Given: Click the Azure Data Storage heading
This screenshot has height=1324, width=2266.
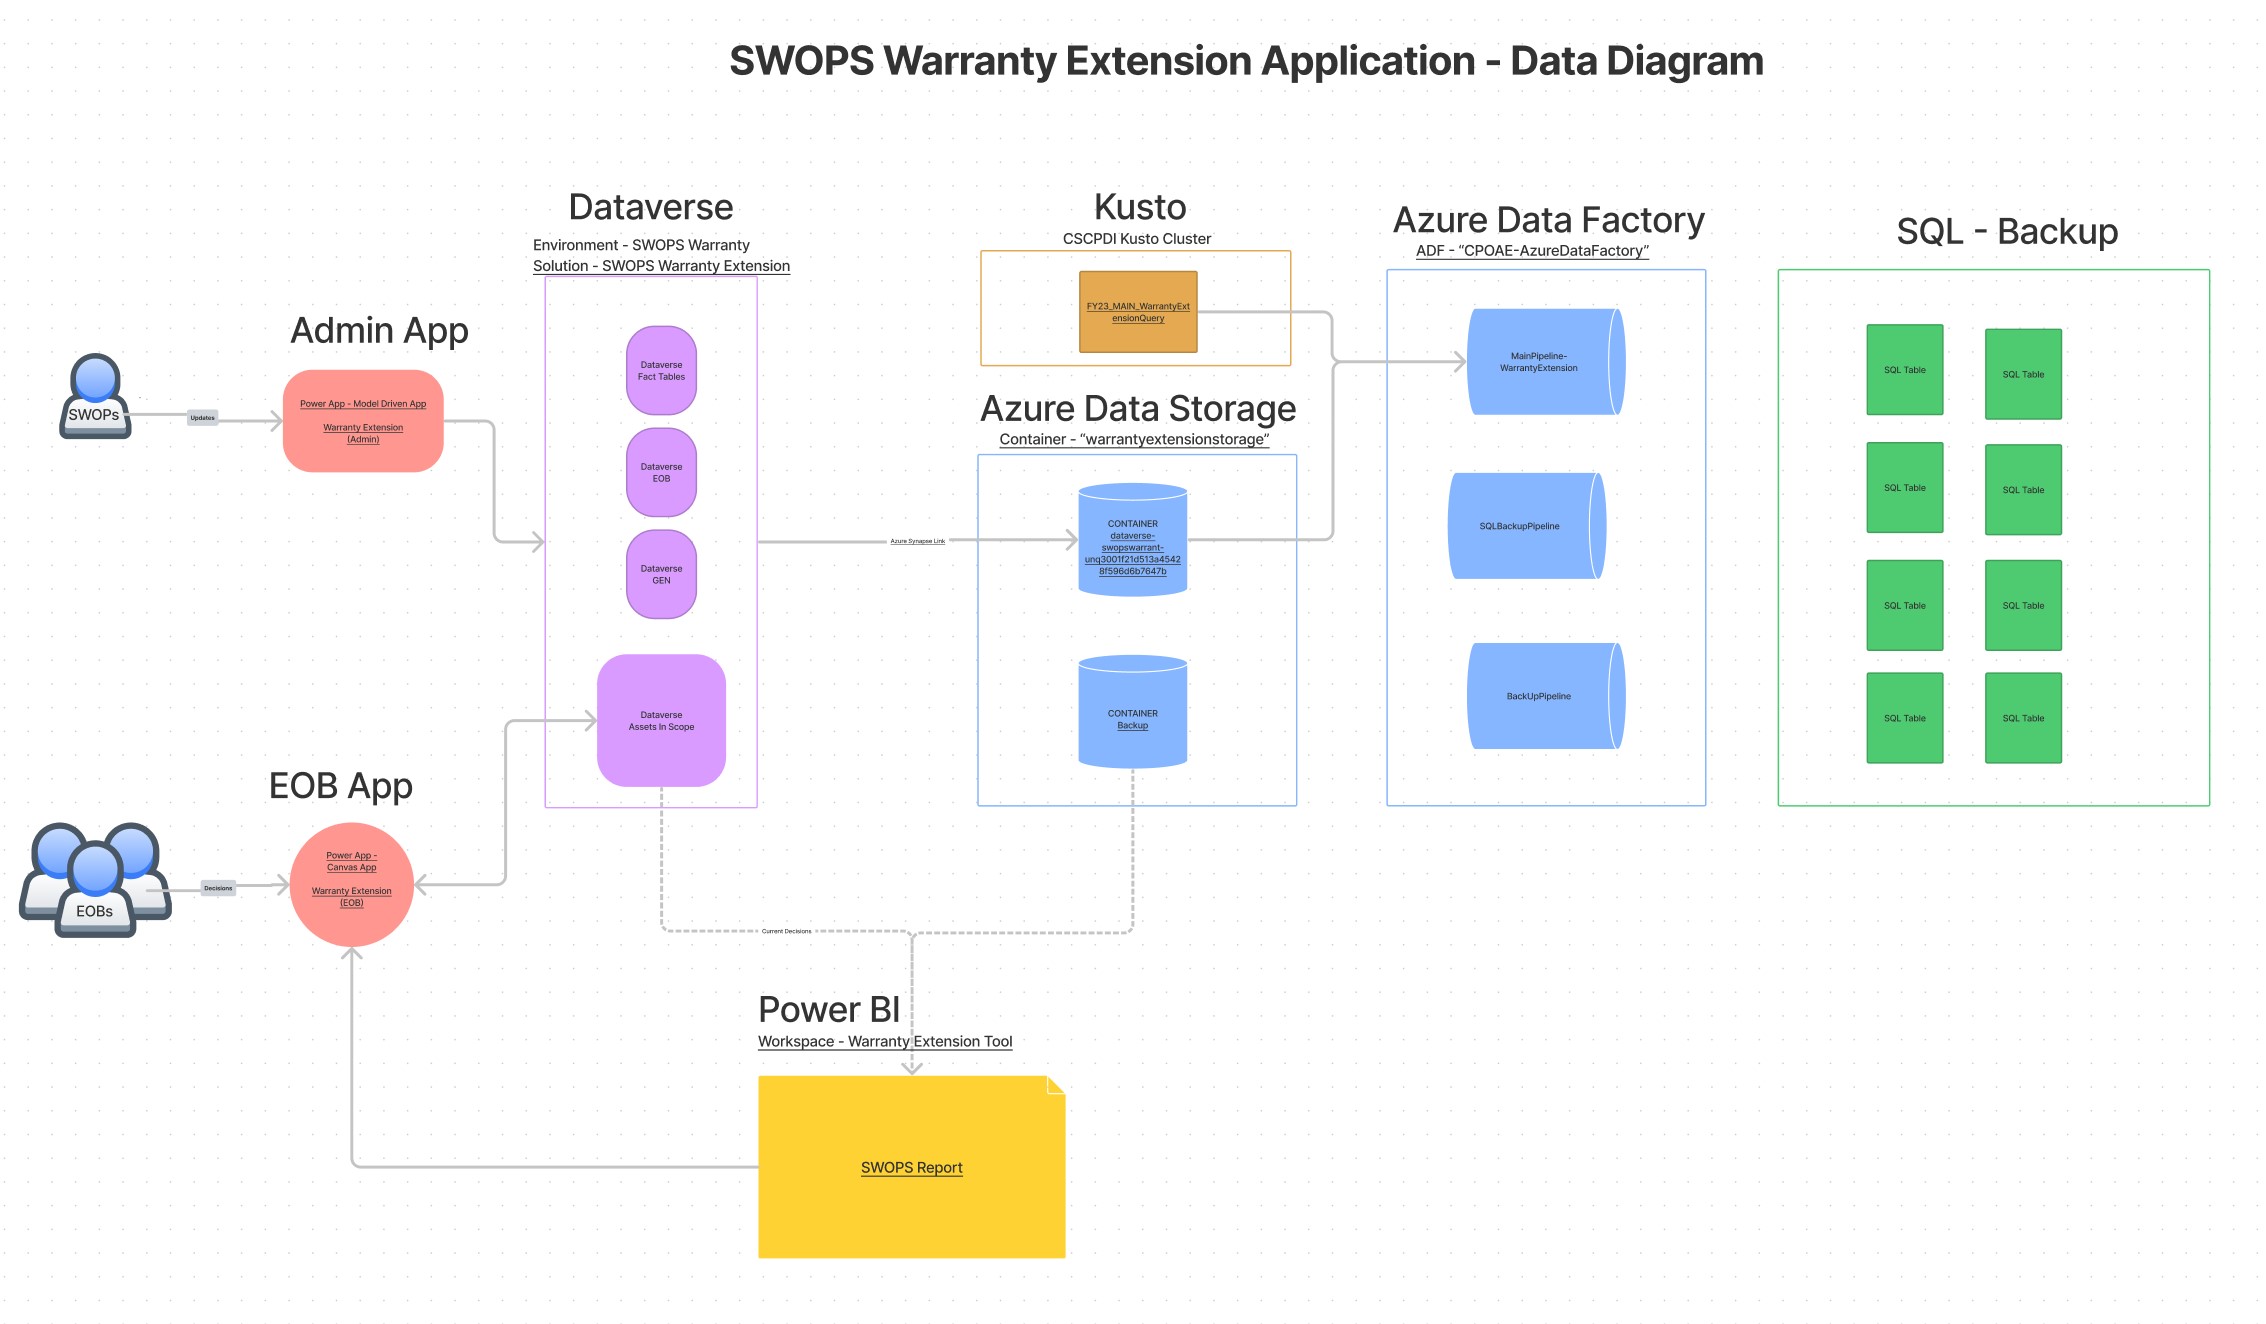Looking at the screenshot, I should [x=1138, y=408].
